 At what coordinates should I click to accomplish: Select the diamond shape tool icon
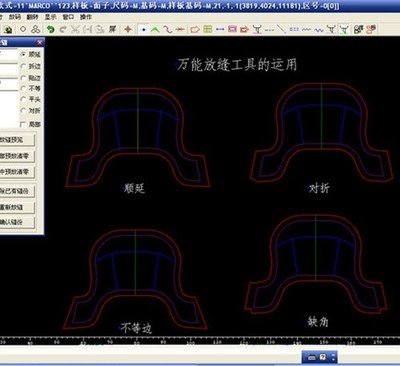point(23,29)
